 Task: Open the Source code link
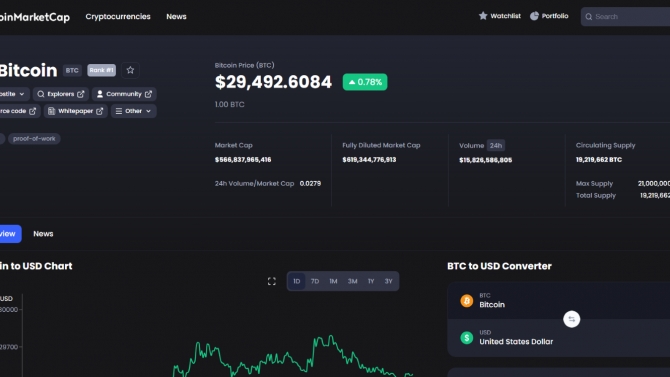coord(20,111)
